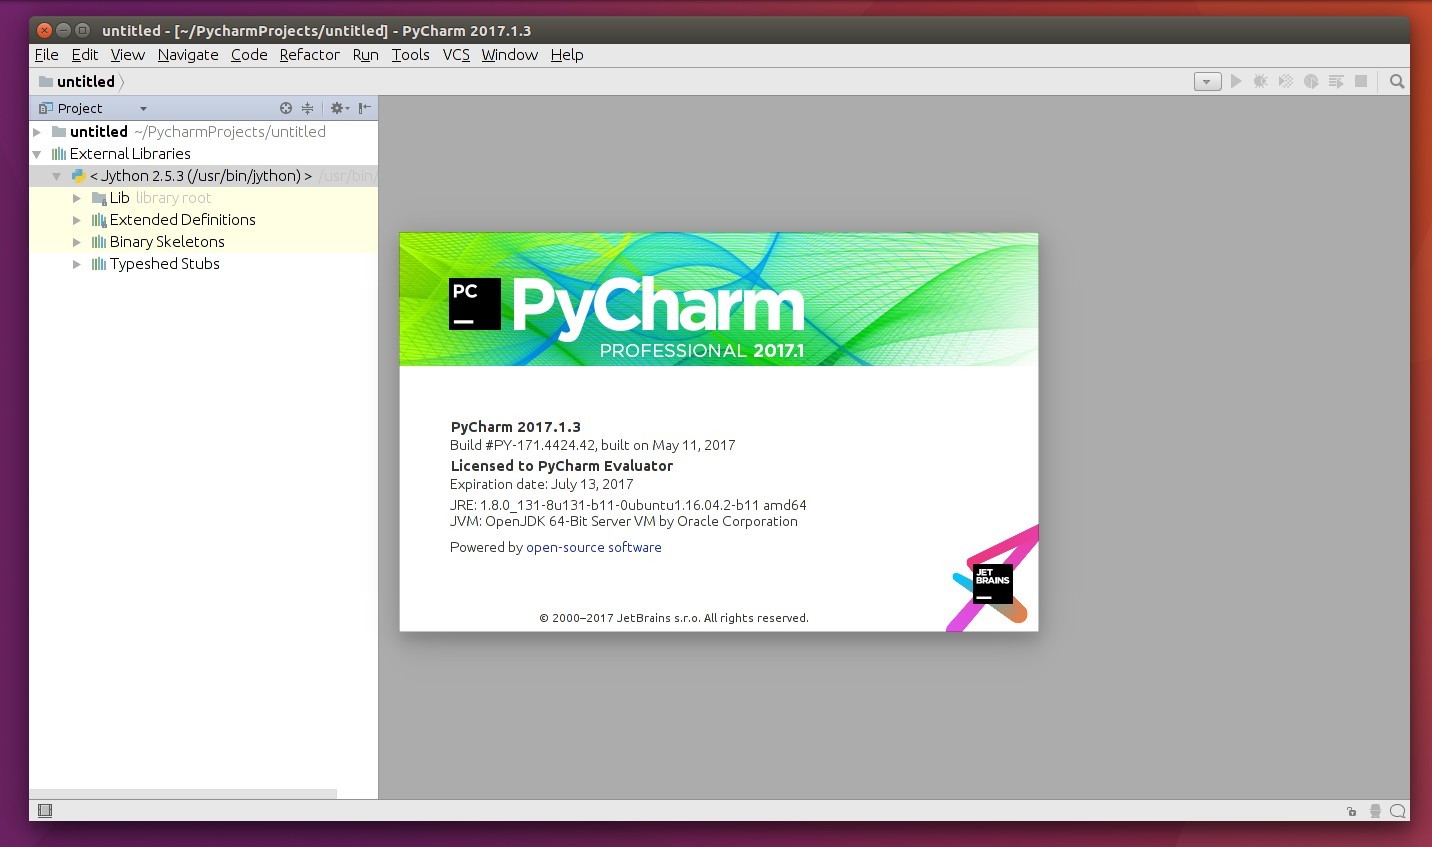Open the Refactor menu
Image resolution: width=1432 pixels, height=847 pixels.
point(310,55)
